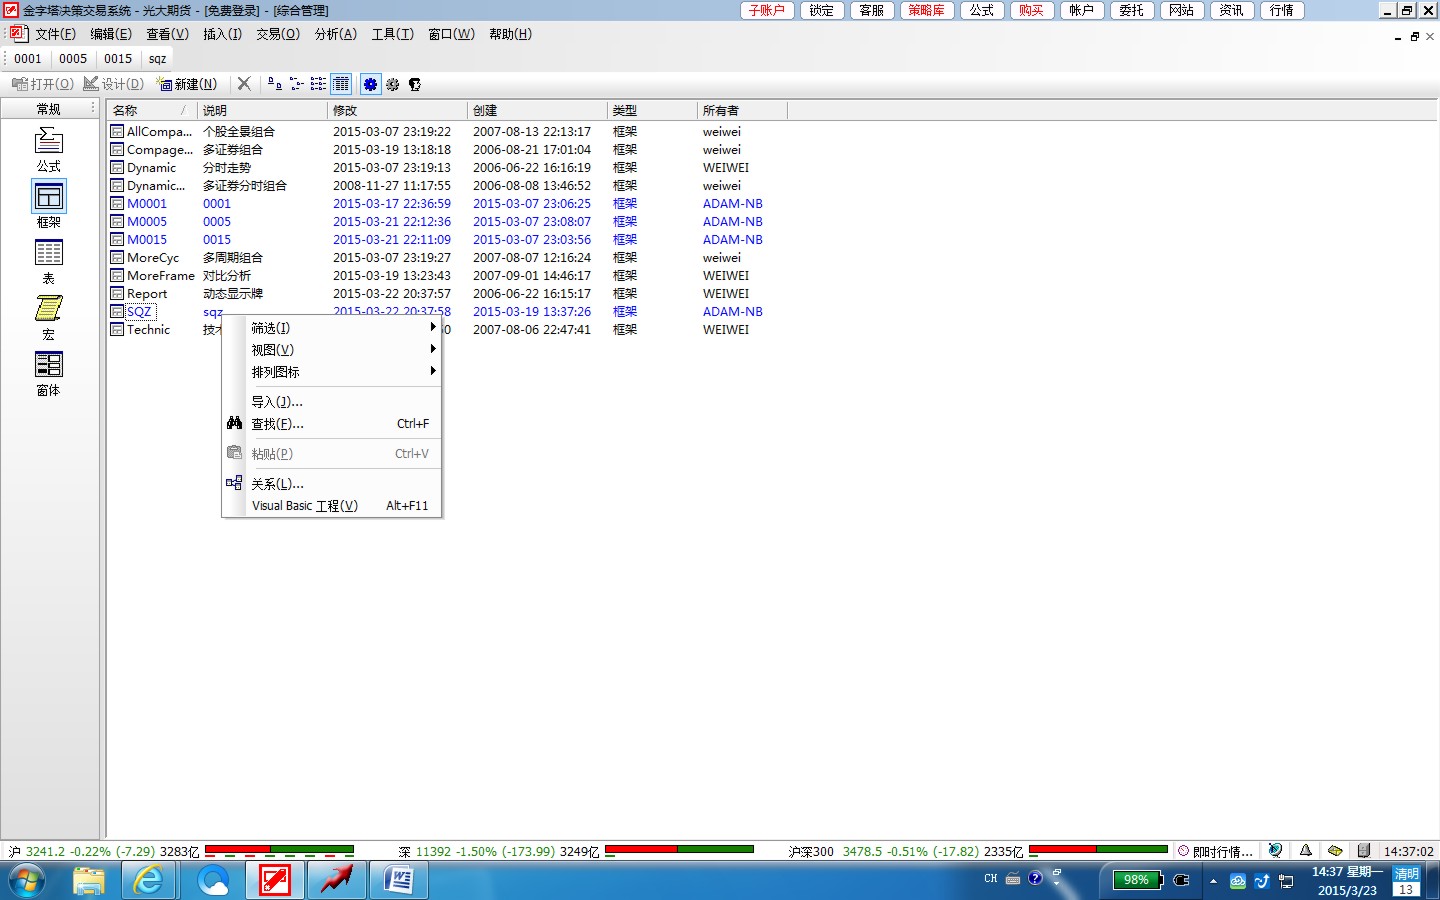
Task: Select the 表 (Table) sidebar icon
Action: tap(48, 260)
